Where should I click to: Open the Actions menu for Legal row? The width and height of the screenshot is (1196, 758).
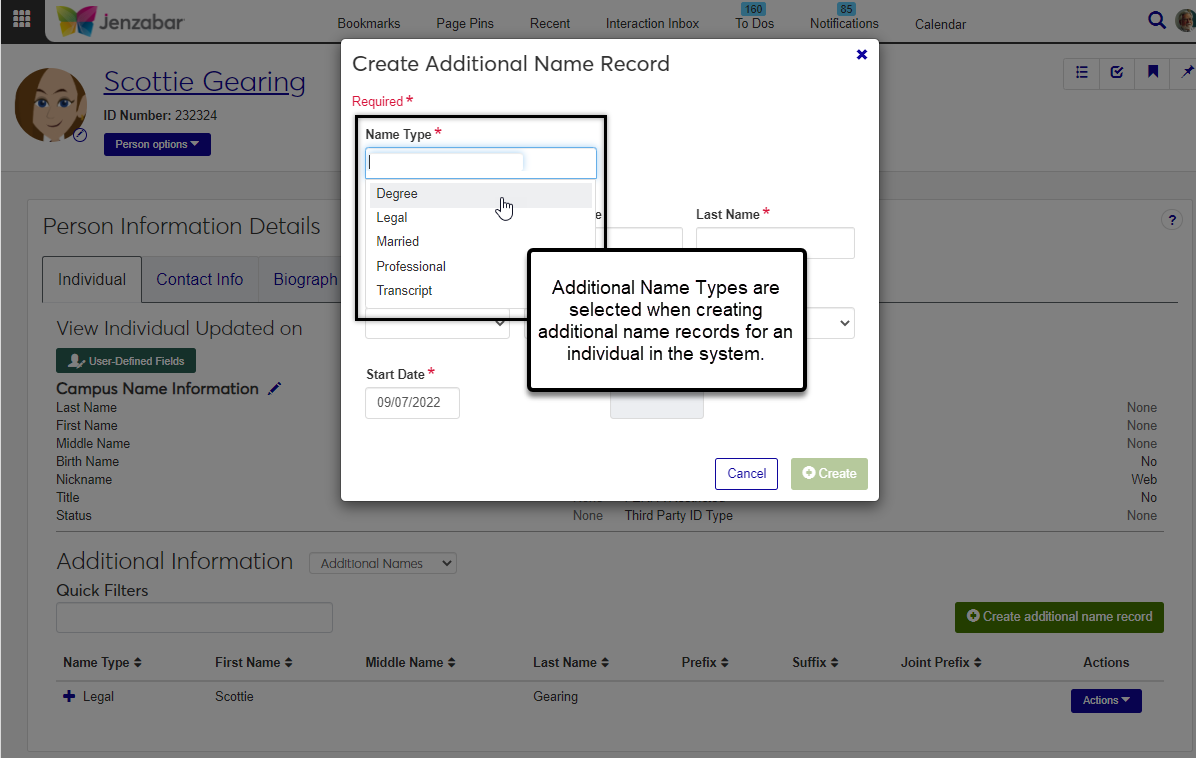(x=1105, y=701)
